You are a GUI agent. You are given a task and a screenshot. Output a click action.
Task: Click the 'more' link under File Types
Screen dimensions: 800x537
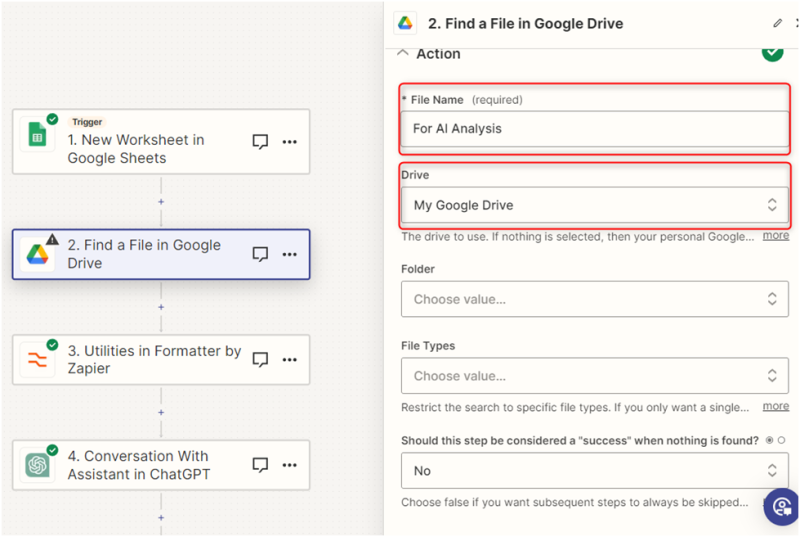pyautogui.click(x=775, y=407)
